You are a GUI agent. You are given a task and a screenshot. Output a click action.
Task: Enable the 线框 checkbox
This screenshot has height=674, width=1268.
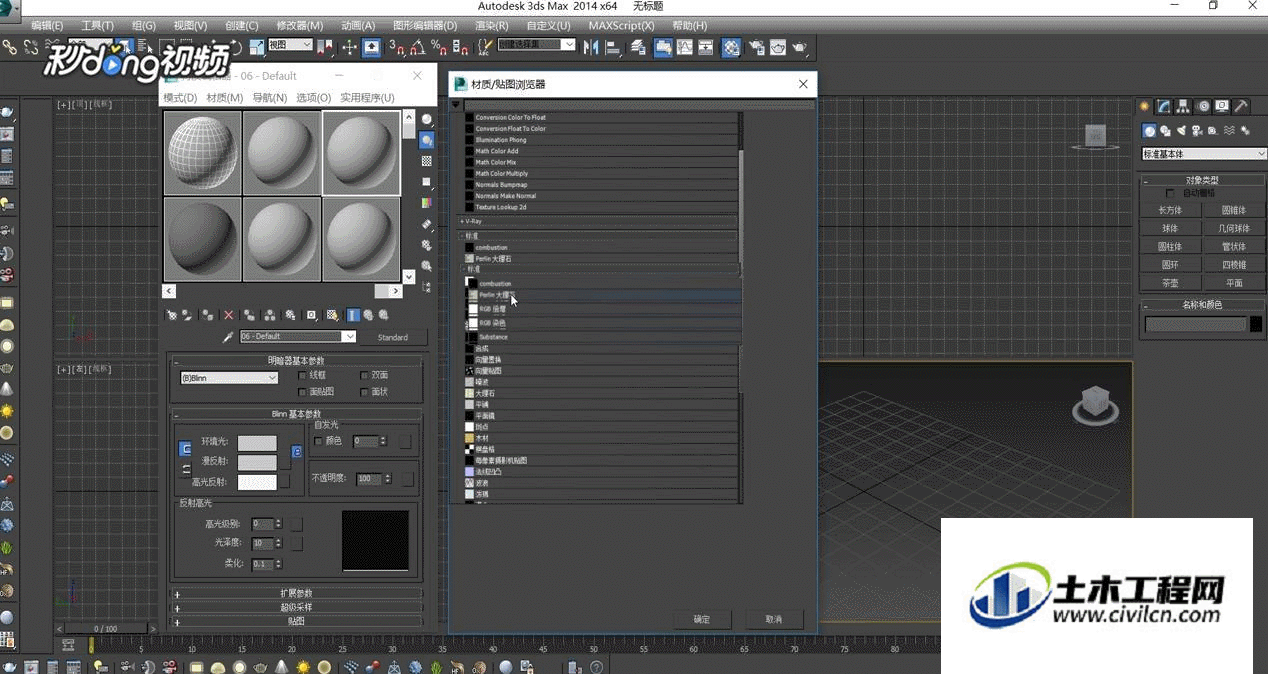[x=302, y=376]
